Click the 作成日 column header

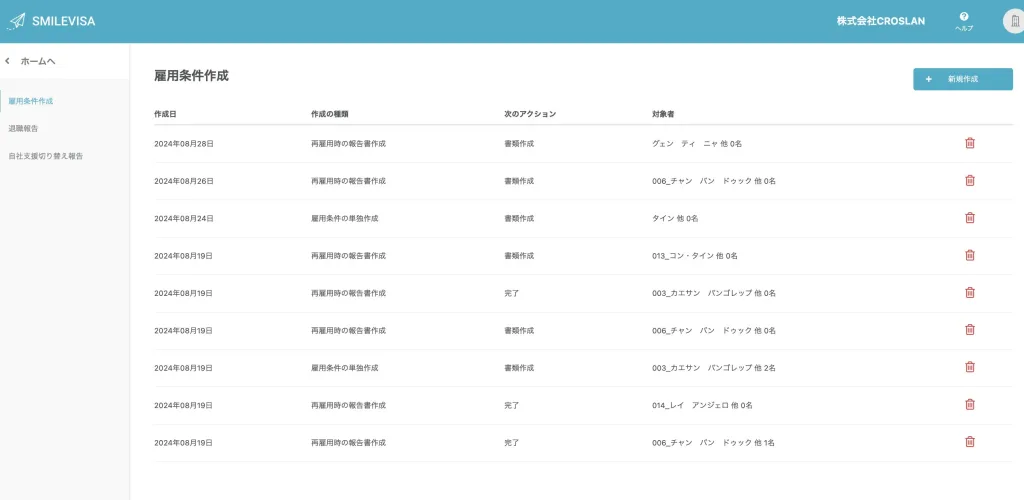[x=165, y=114]
